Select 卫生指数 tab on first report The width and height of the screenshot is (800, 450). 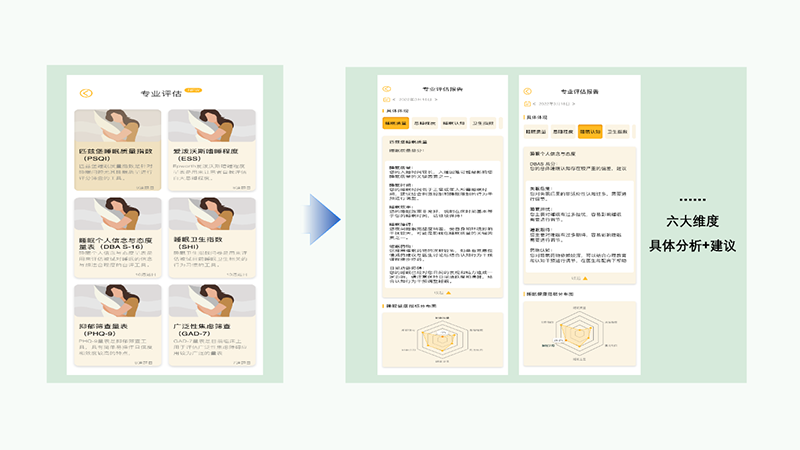click(x=483, y=123)
